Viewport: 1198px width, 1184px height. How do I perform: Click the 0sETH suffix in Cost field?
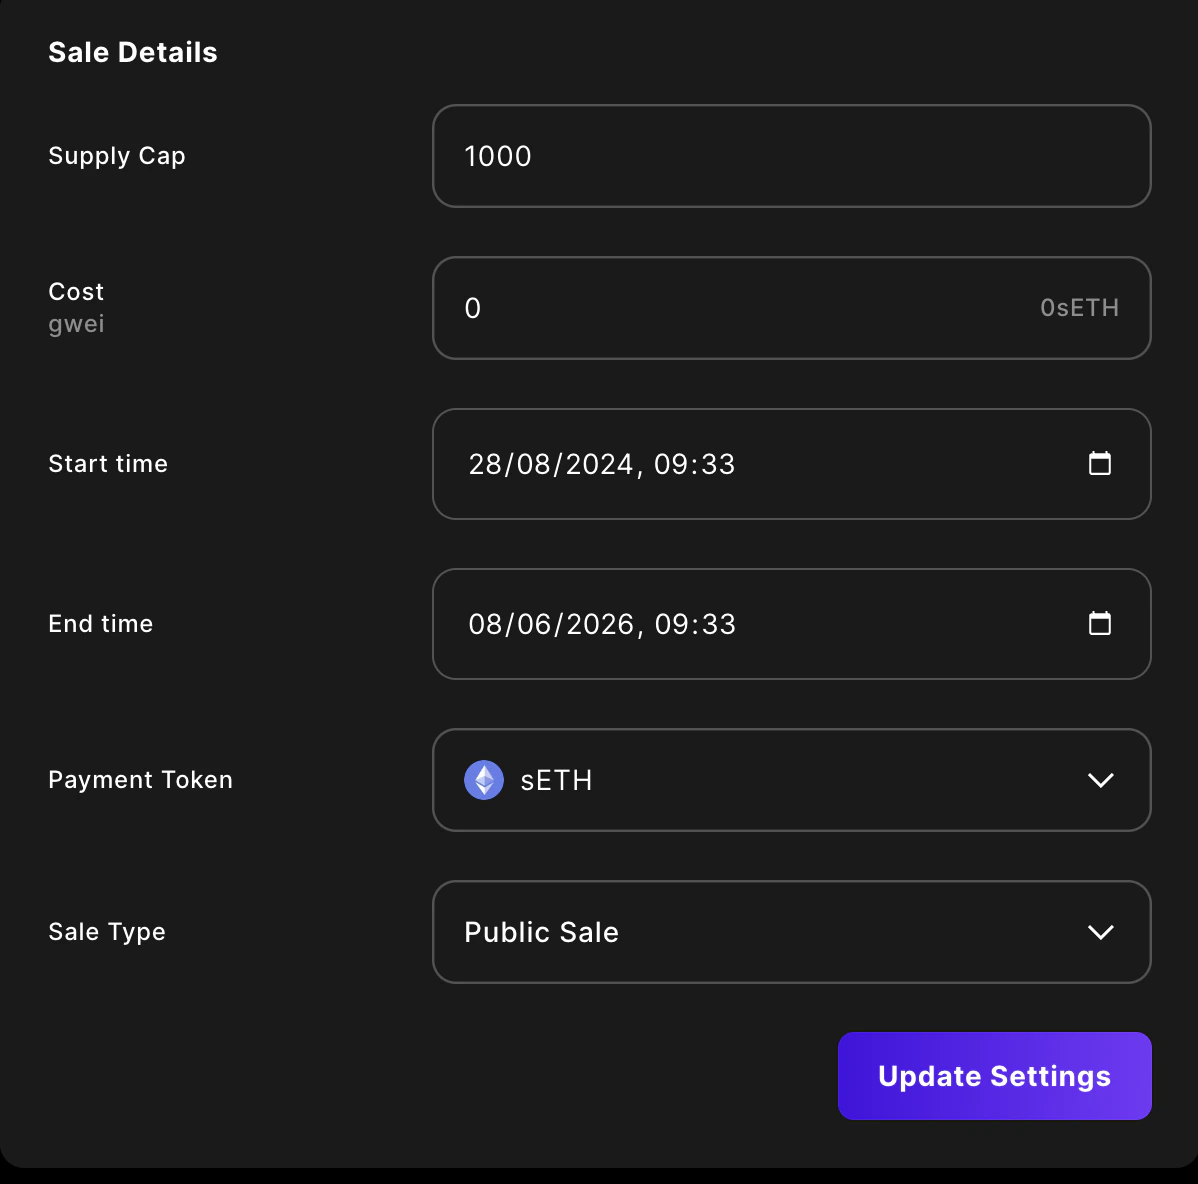(x=1079, y=308)
